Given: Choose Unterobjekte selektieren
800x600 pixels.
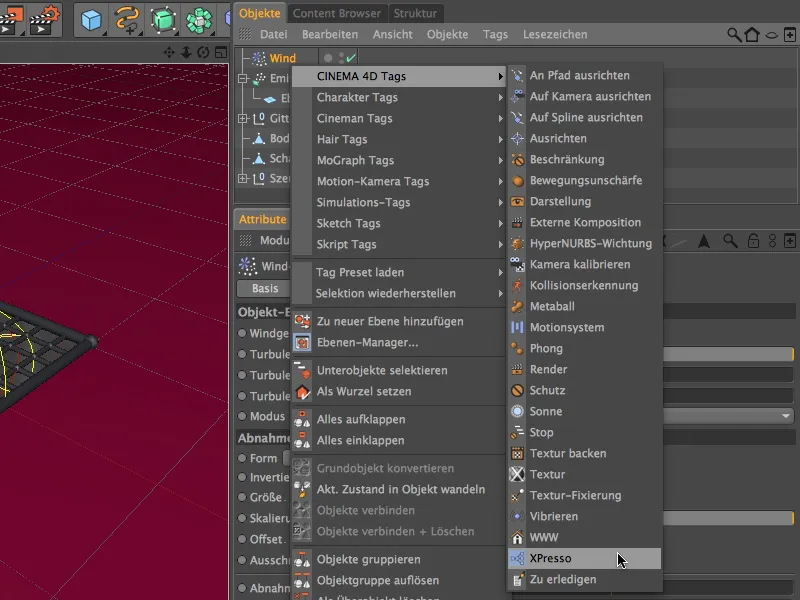Looking at the screenshot, I should pyautogui.click(x=399, y=370).
